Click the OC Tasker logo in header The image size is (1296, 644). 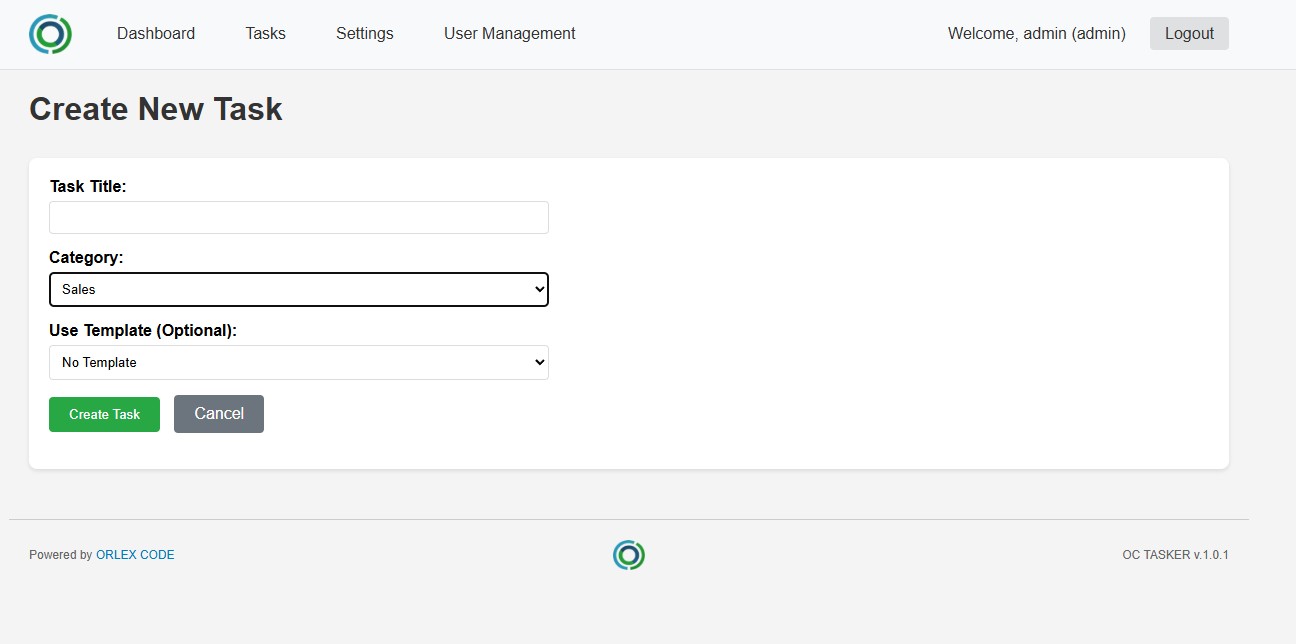point(50,34)
